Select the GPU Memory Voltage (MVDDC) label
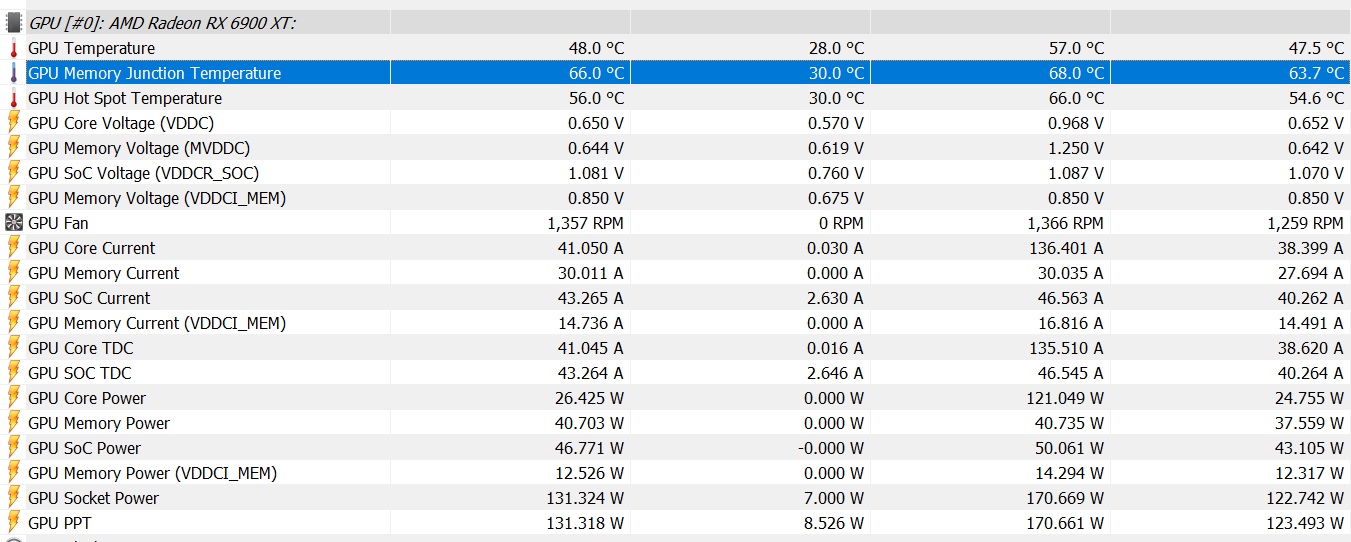This screenshot has width=1351, height=542. click(139, 148)
